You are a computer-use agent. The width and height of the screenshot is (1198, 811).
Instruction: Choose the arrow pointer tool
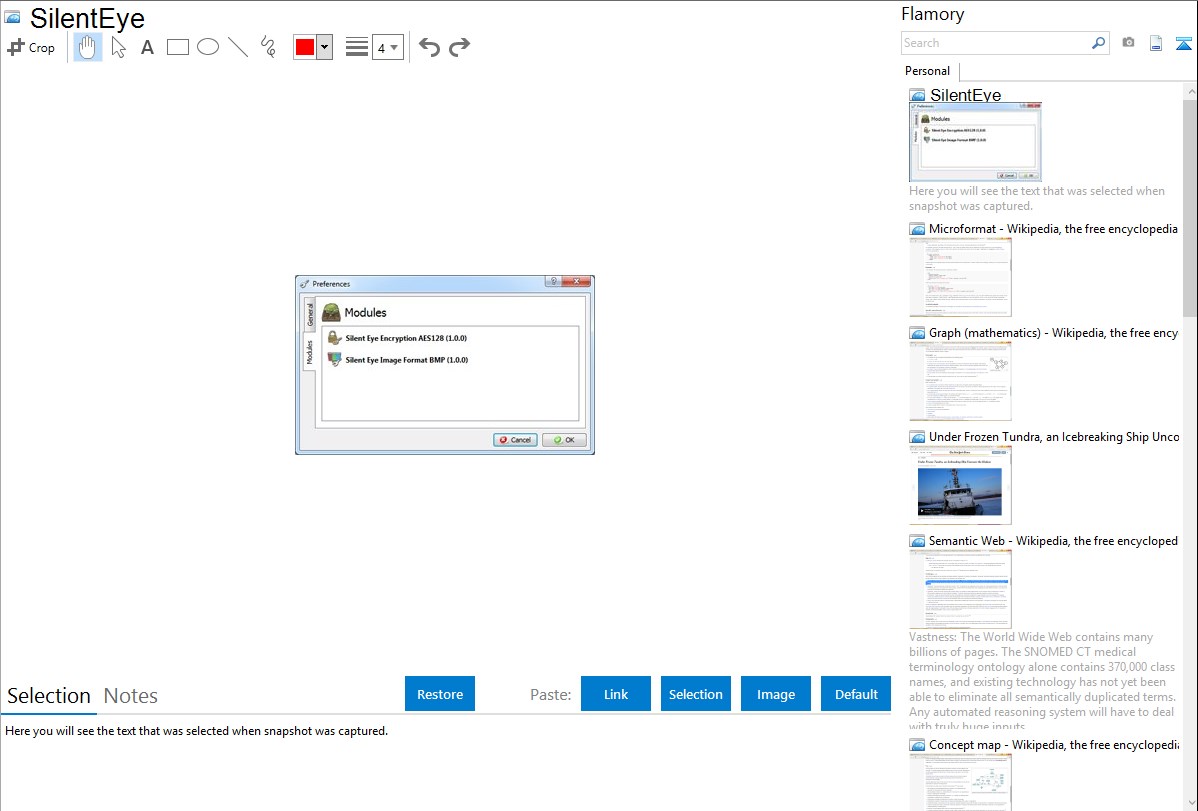click(118, 47)
